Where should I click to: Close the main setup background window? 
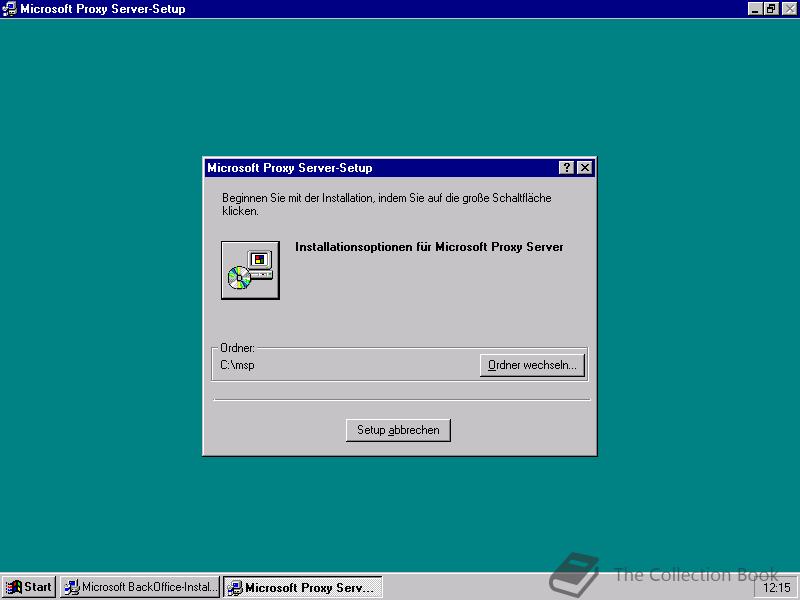pos(789,9)
